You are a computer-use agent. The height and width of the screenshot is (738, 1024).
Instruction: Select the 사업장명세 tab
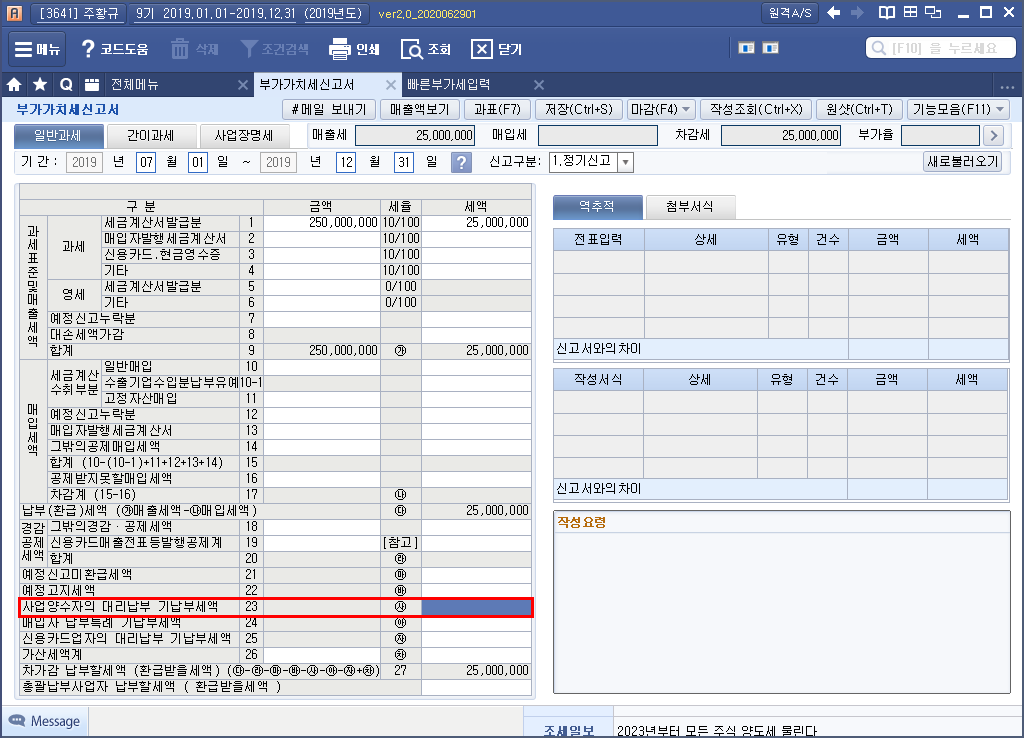coord(244,136)
